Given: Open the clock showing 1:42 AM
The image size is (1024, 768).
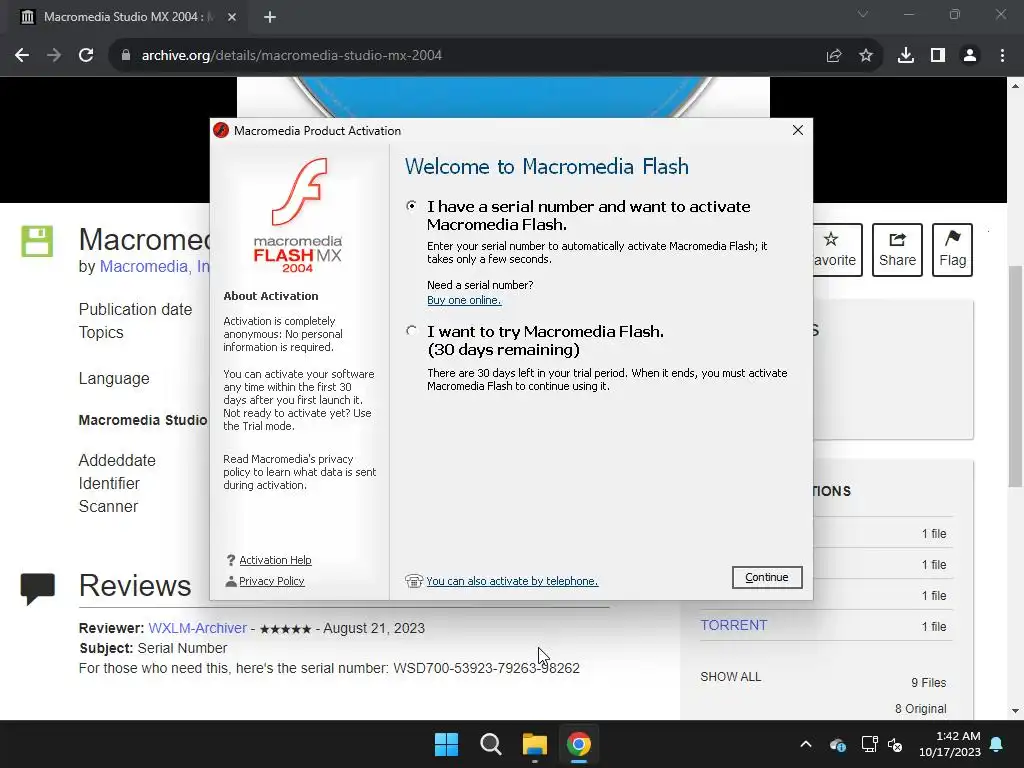Looking at the screenshot, I should pyautogui.click(x=950, y=744).
